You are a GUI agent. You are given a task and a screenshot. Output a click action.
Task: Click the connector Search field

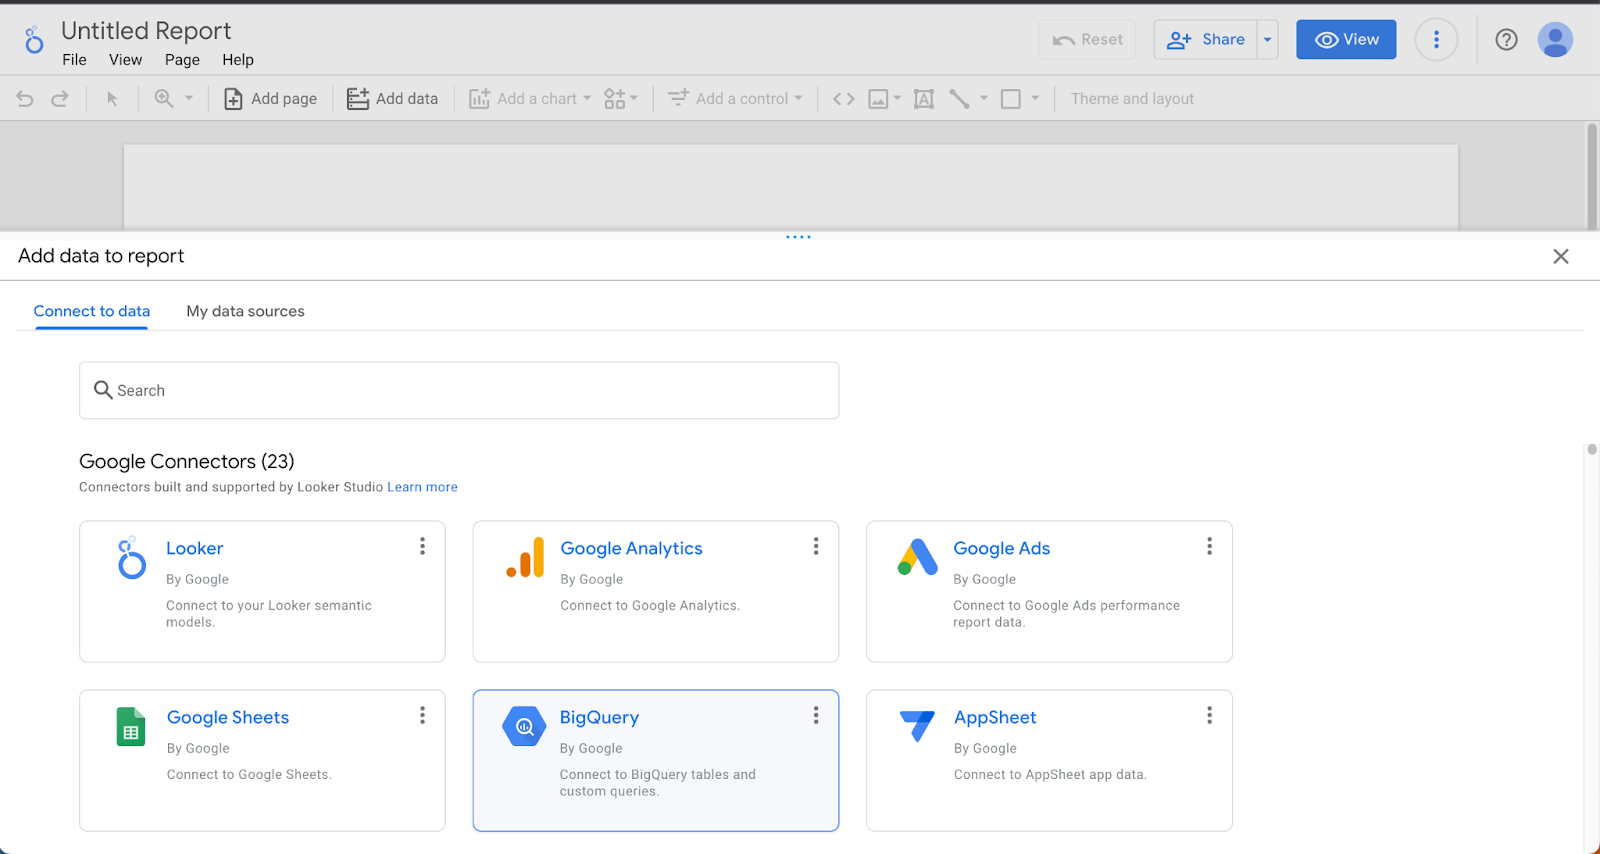click(459, 390)
